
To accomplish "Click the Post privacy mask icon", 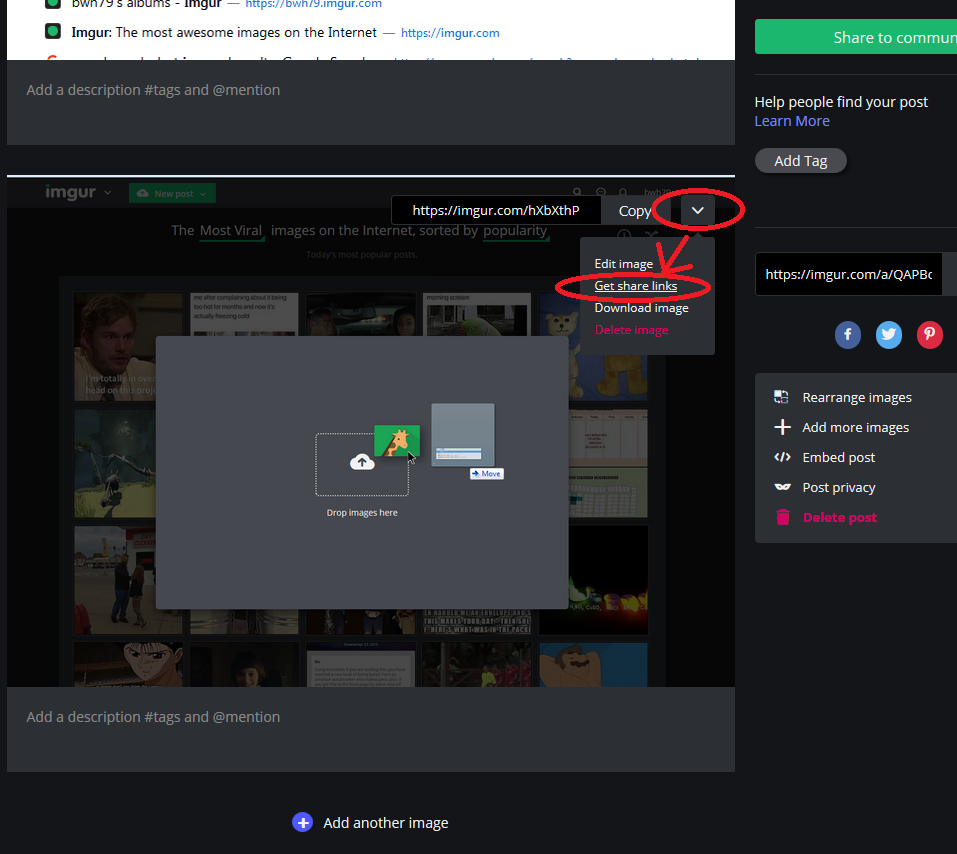I will click(782, 487).
